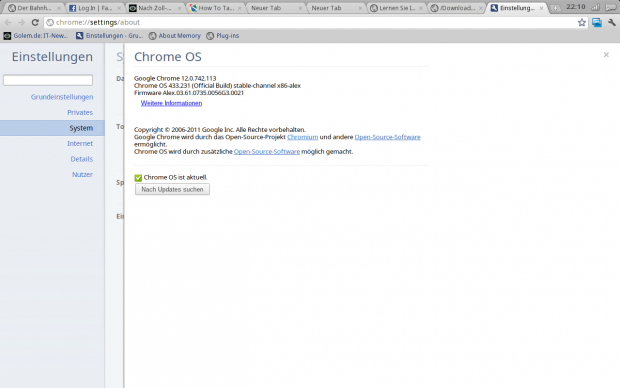This screenshot has height=388, width=620.
Task: Click the 'Copyright © 2006-2011 Google Inc.' text
Action: pos(220,130)
